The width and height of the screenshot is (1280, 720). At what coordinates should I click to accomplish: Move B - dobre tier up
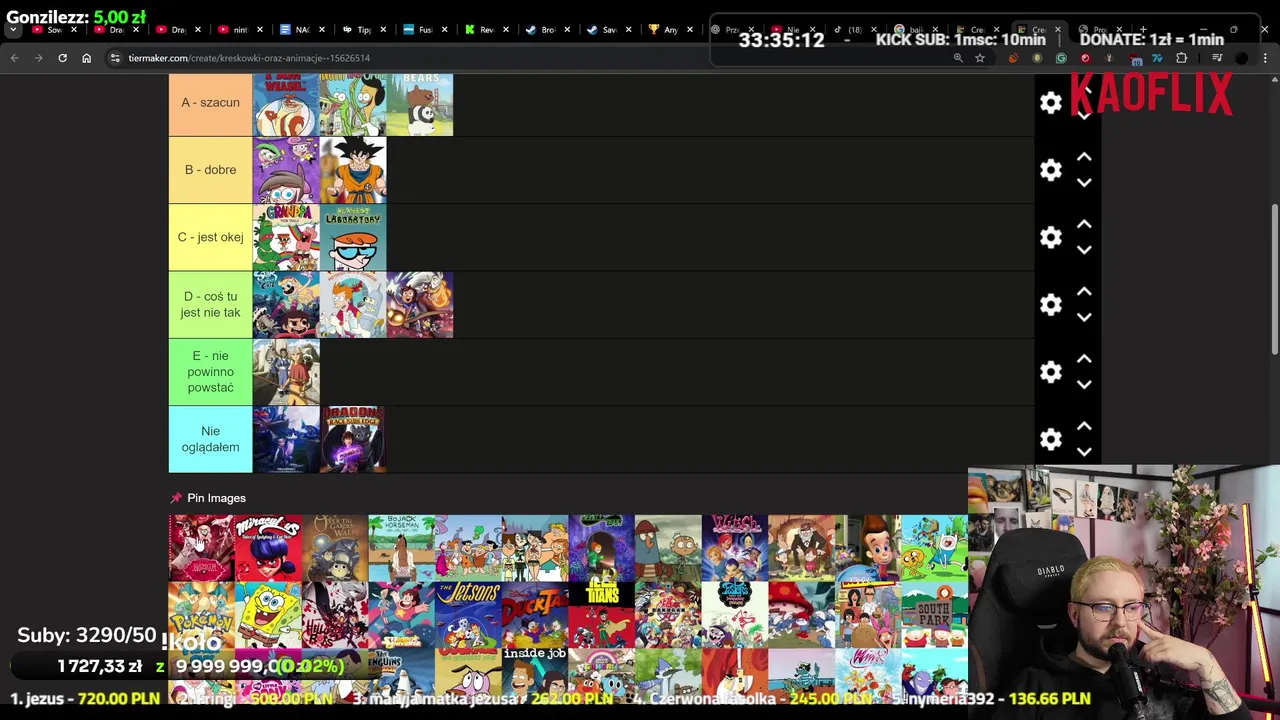pos(1084,157)
